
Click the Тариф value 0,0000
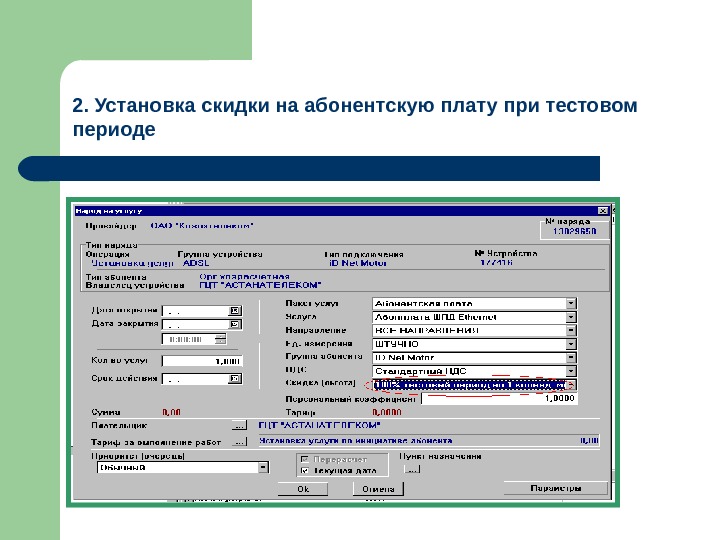click(x=387, y=412)
